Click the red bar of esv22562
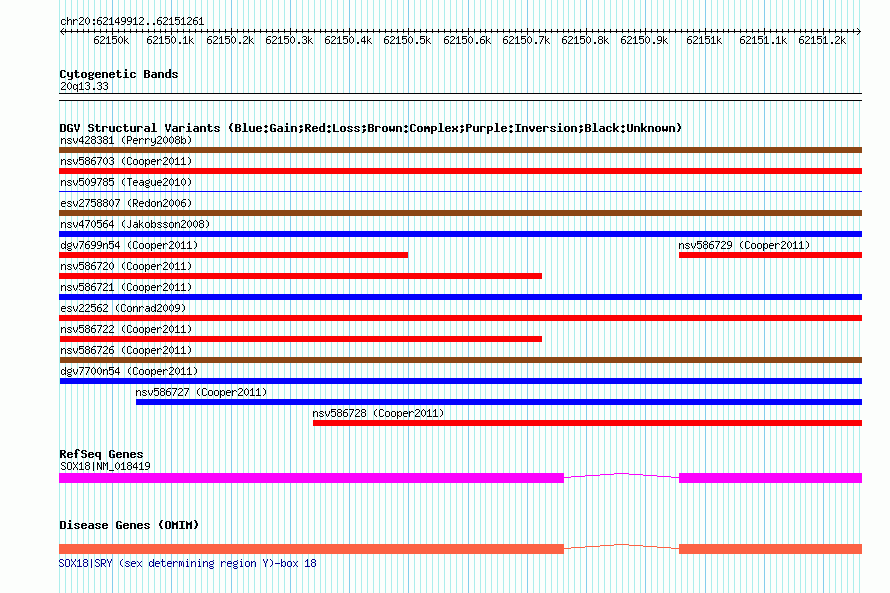890x593 pixels. pyautogui.click(x=460, y=318)
